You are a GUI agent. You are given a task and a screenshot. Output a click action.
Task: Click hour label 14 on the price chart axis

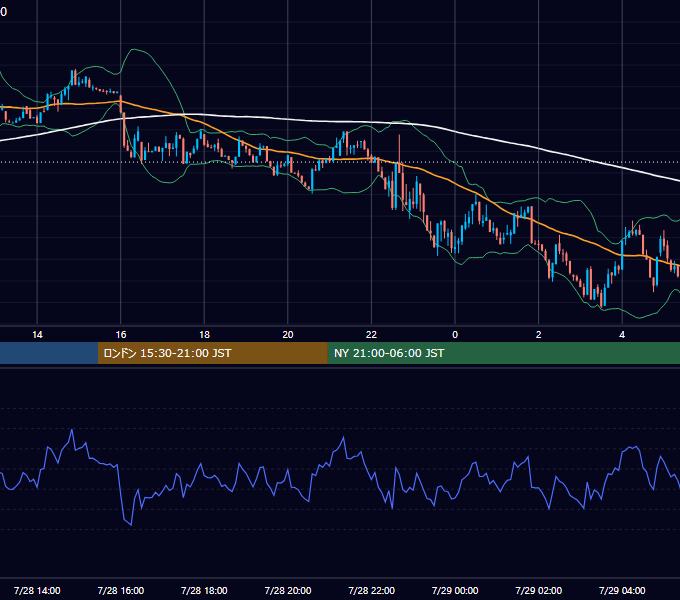click(37, 335)
